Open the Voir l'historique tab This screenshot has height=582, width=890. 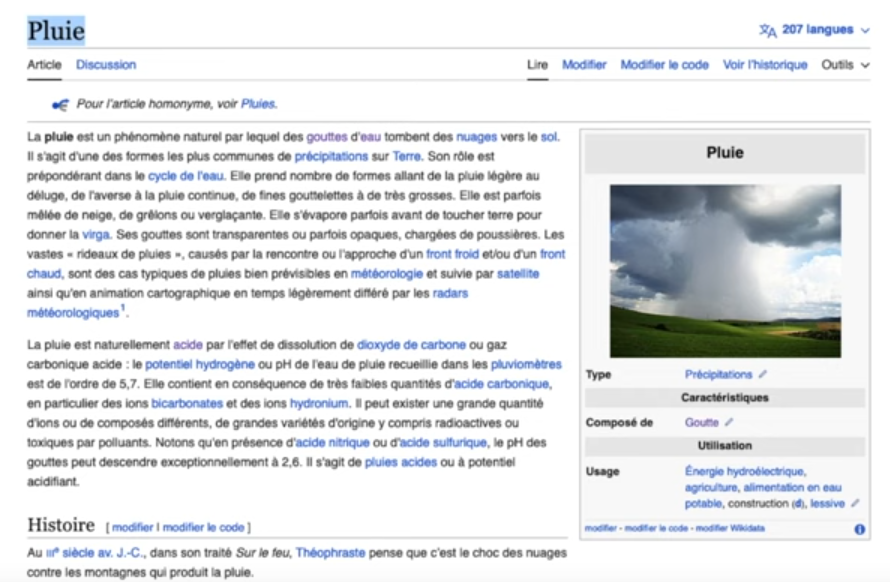click(765, 65)
